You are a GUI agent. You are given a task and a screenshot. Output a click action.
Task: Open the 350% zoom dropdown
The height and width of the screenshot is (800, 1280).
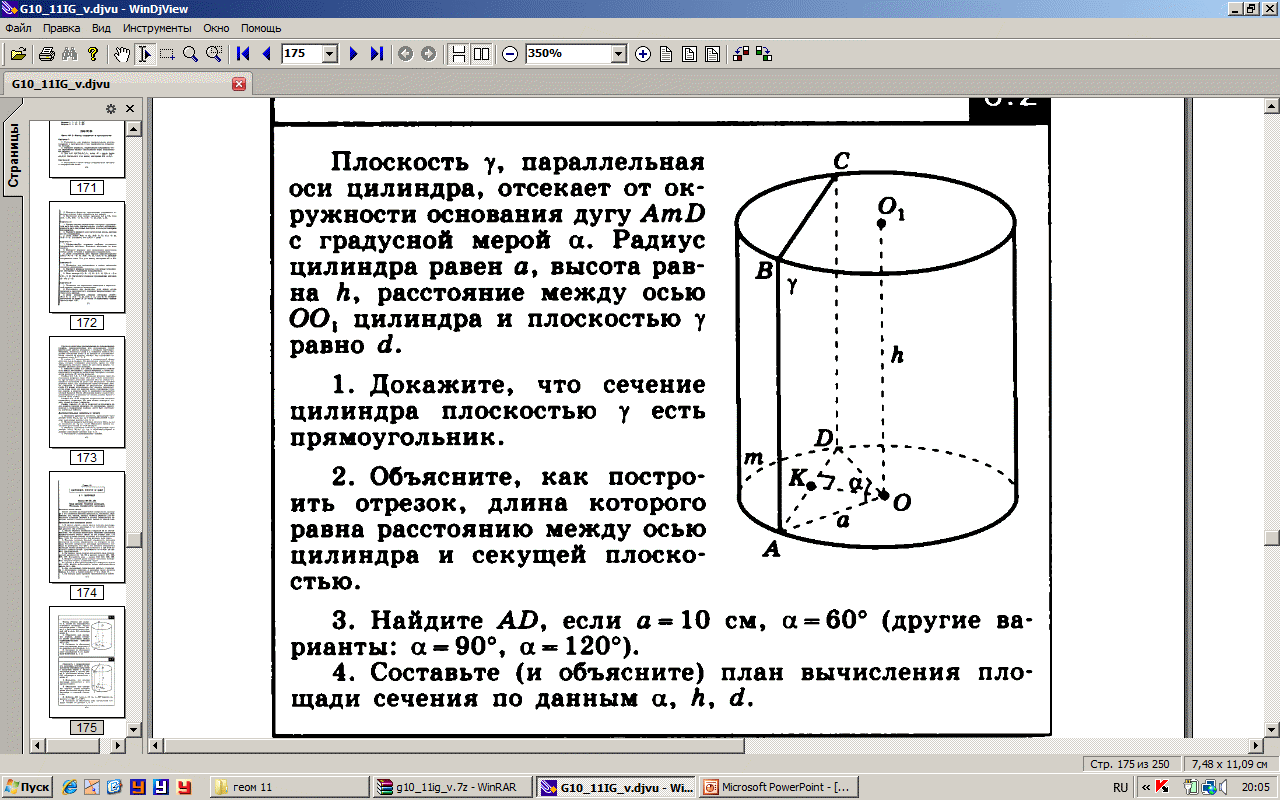click(618, 54)
